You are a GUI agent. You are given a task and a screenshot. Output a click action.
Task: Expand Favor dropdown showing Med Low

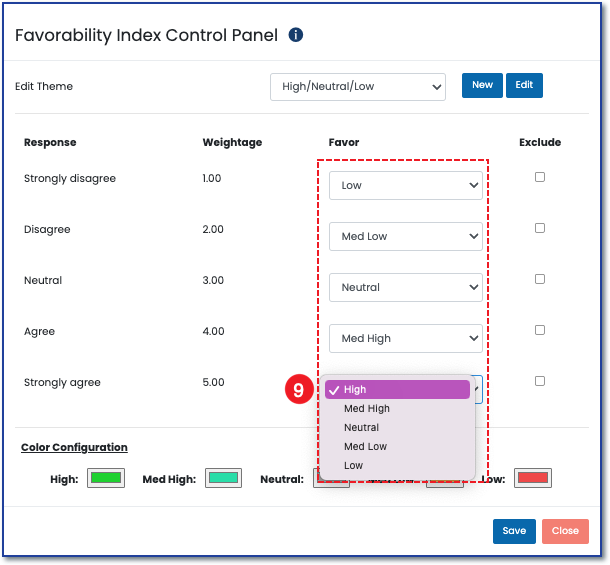pos(405,236)
